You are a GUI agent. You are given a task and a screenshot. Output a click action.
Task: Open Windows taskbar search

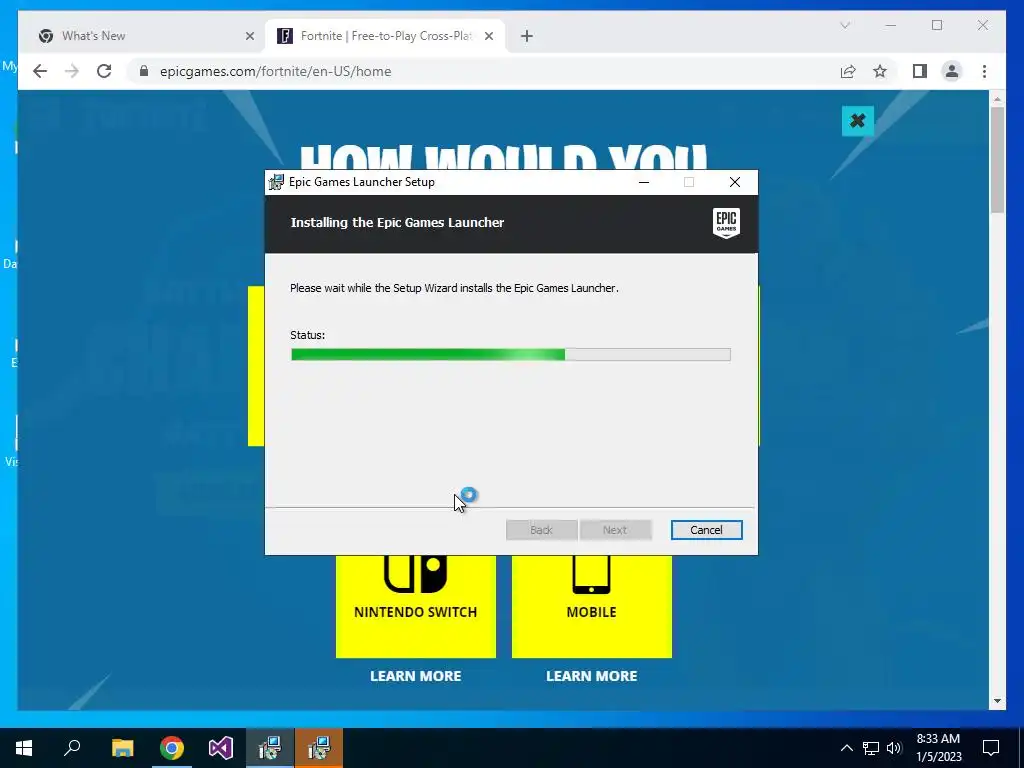click(x=72, y=748)
